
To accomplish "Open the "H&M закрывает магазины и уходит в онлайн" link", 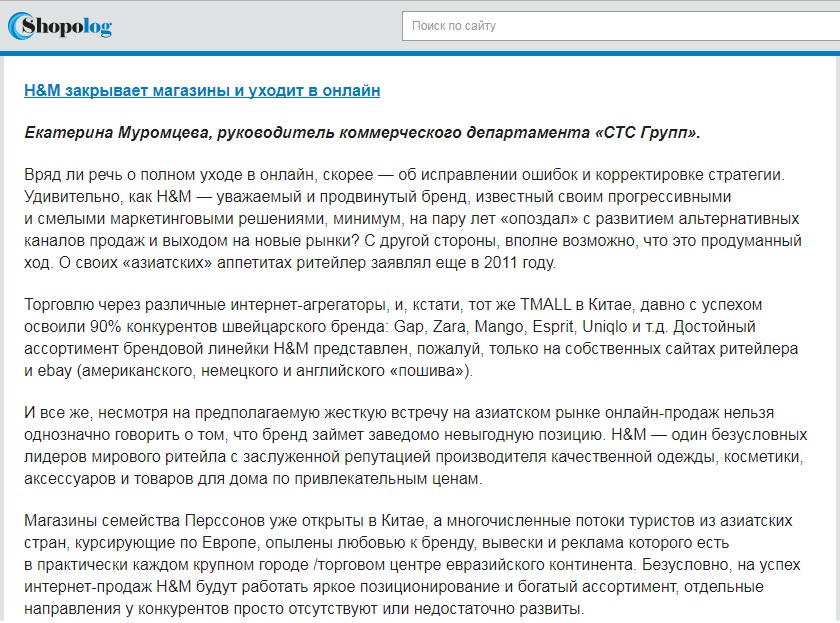I will (202, 91).
